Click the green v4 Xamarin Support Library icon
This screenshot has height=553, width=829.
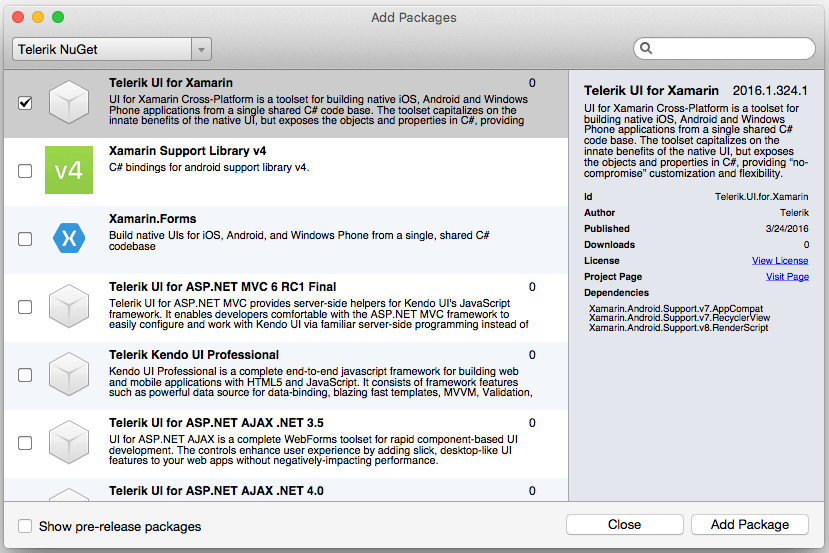(x=69, y=170)
